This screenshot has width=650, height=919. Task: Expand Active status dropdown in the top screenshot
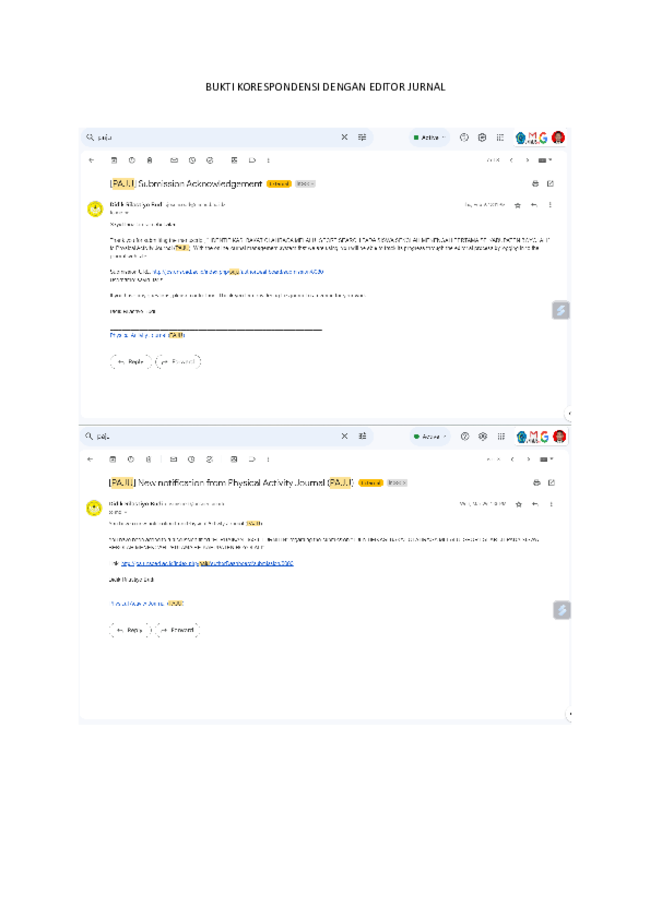430,137
